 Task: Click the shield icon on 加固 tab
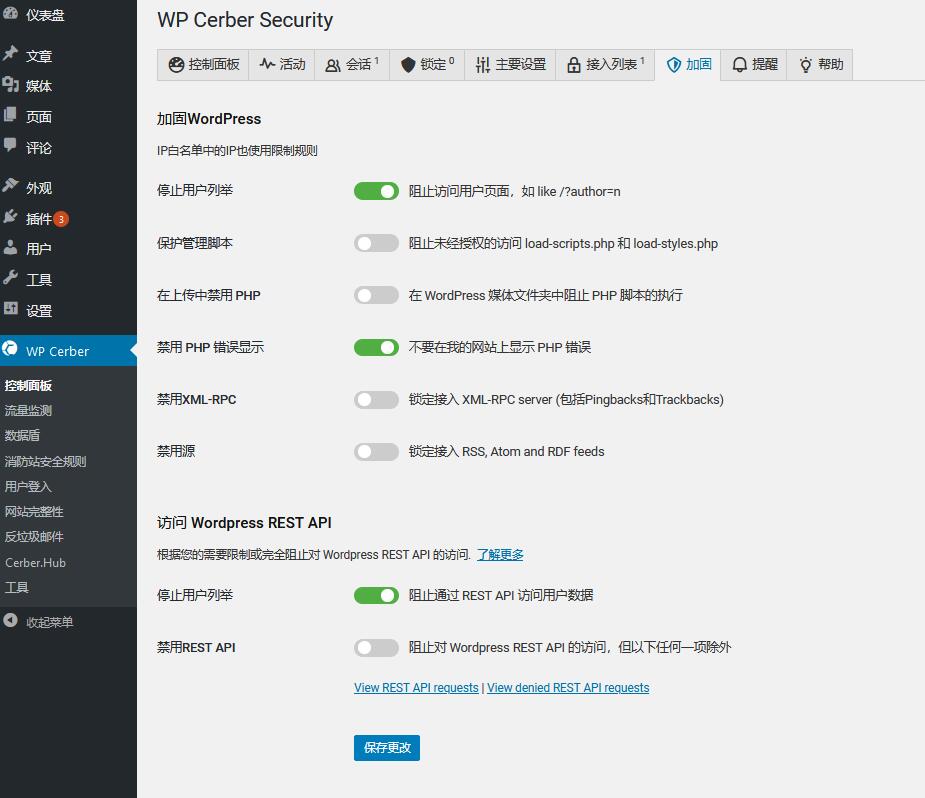(x=674, y=65)
